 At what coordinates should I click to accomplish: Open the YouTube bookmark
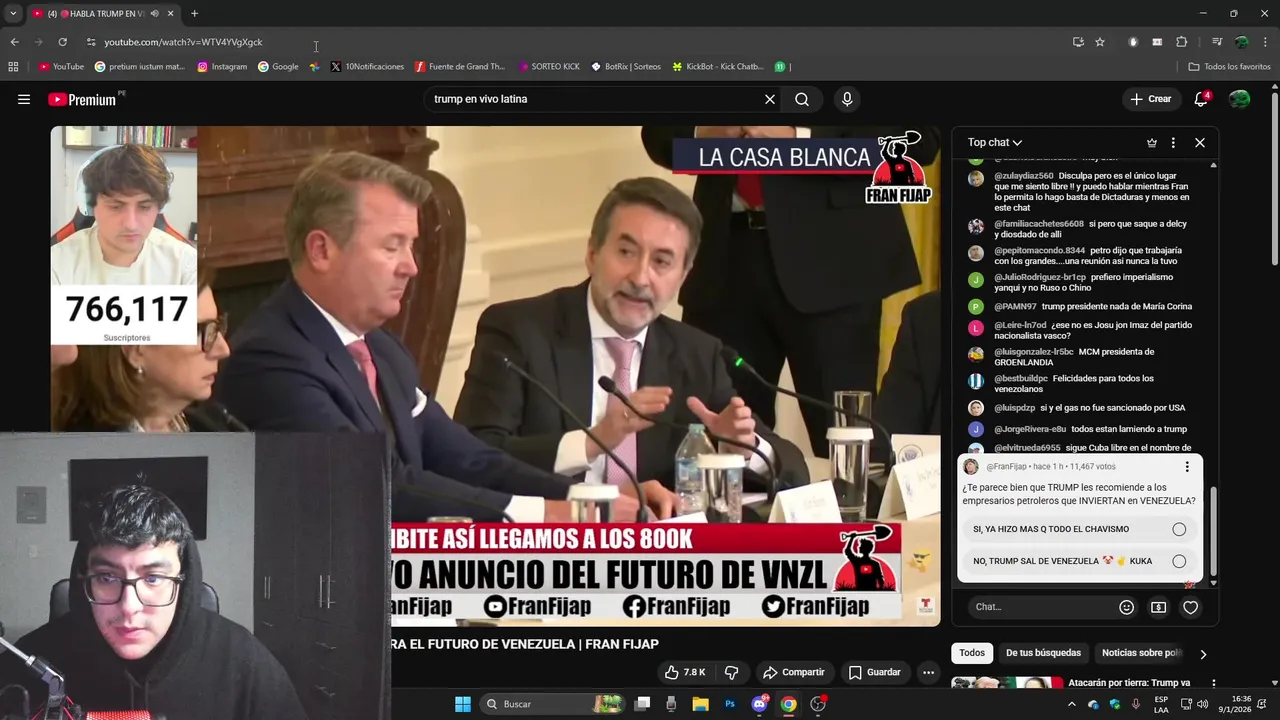[61, 67]
